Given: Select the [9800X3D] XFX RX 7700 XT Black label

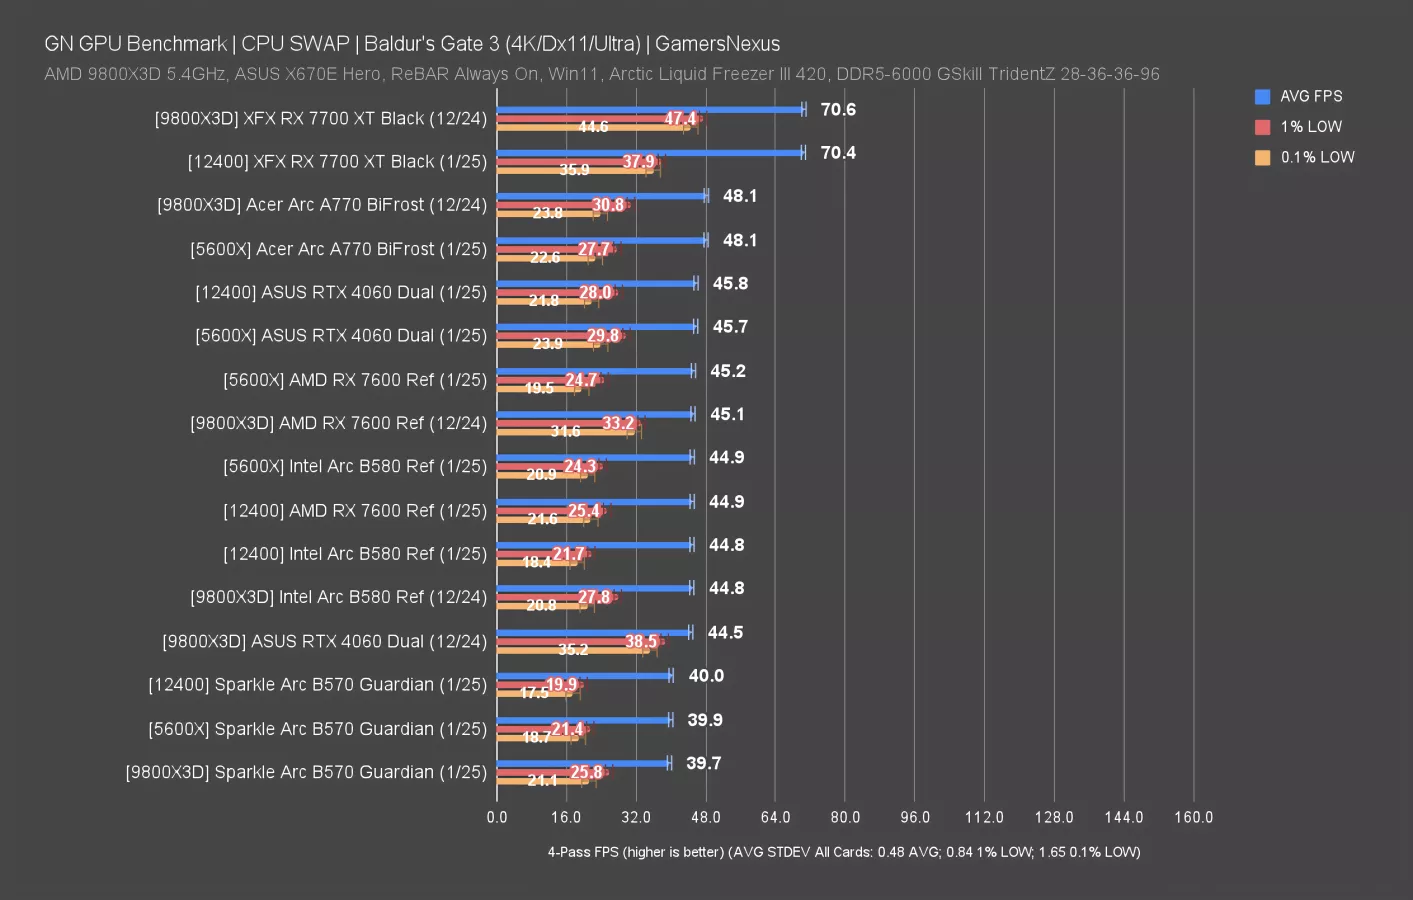Looking at the screenshot, I should pyautogui.click(x=320, y=119).
